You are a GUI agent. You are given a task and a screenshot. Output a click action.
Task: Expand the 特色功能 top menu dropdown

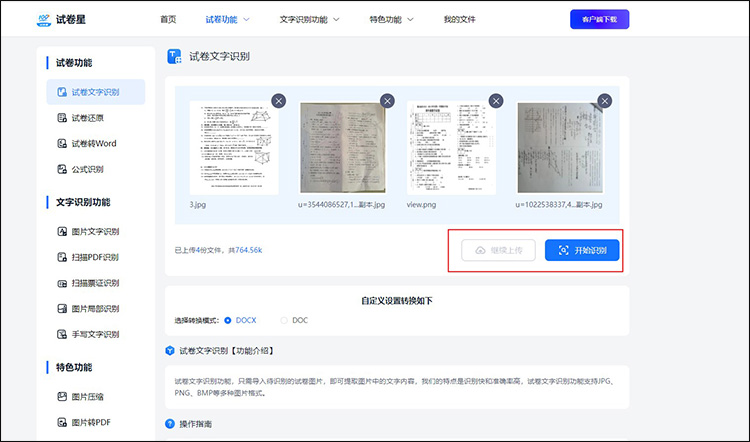pos(410,20)
